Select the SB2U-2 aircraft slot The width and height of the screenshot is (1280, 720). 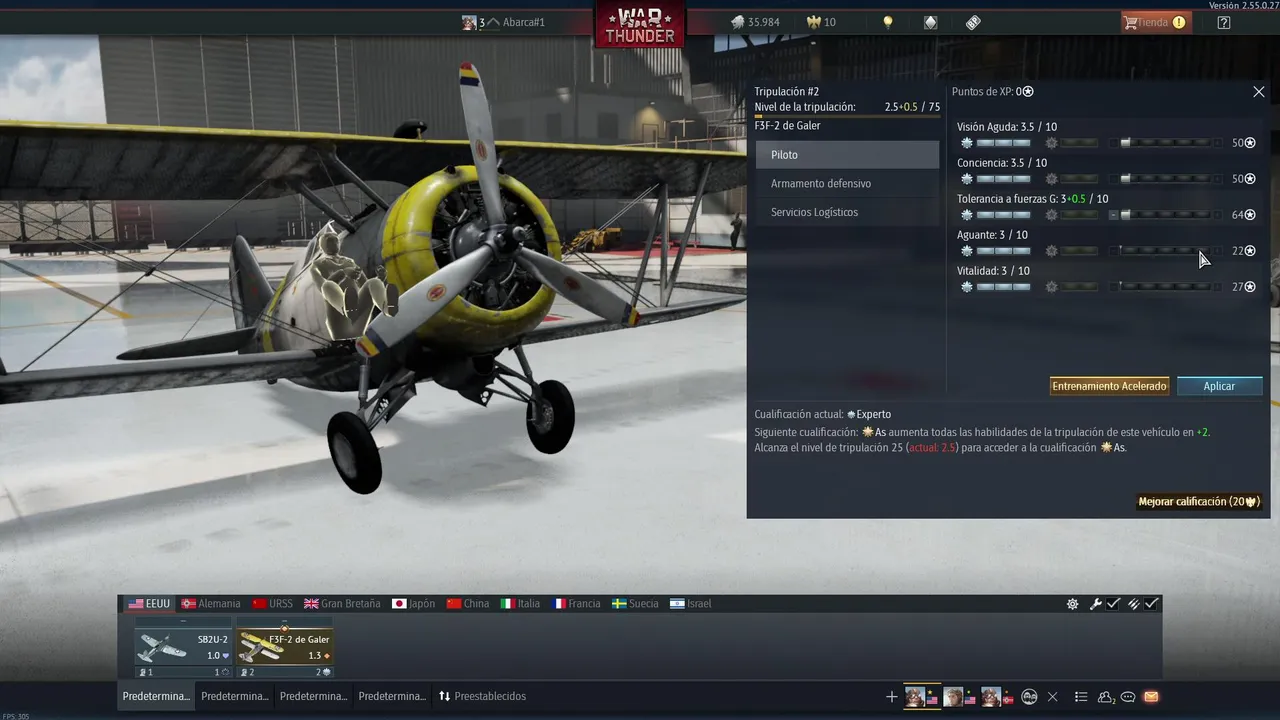tap(183, 647)
